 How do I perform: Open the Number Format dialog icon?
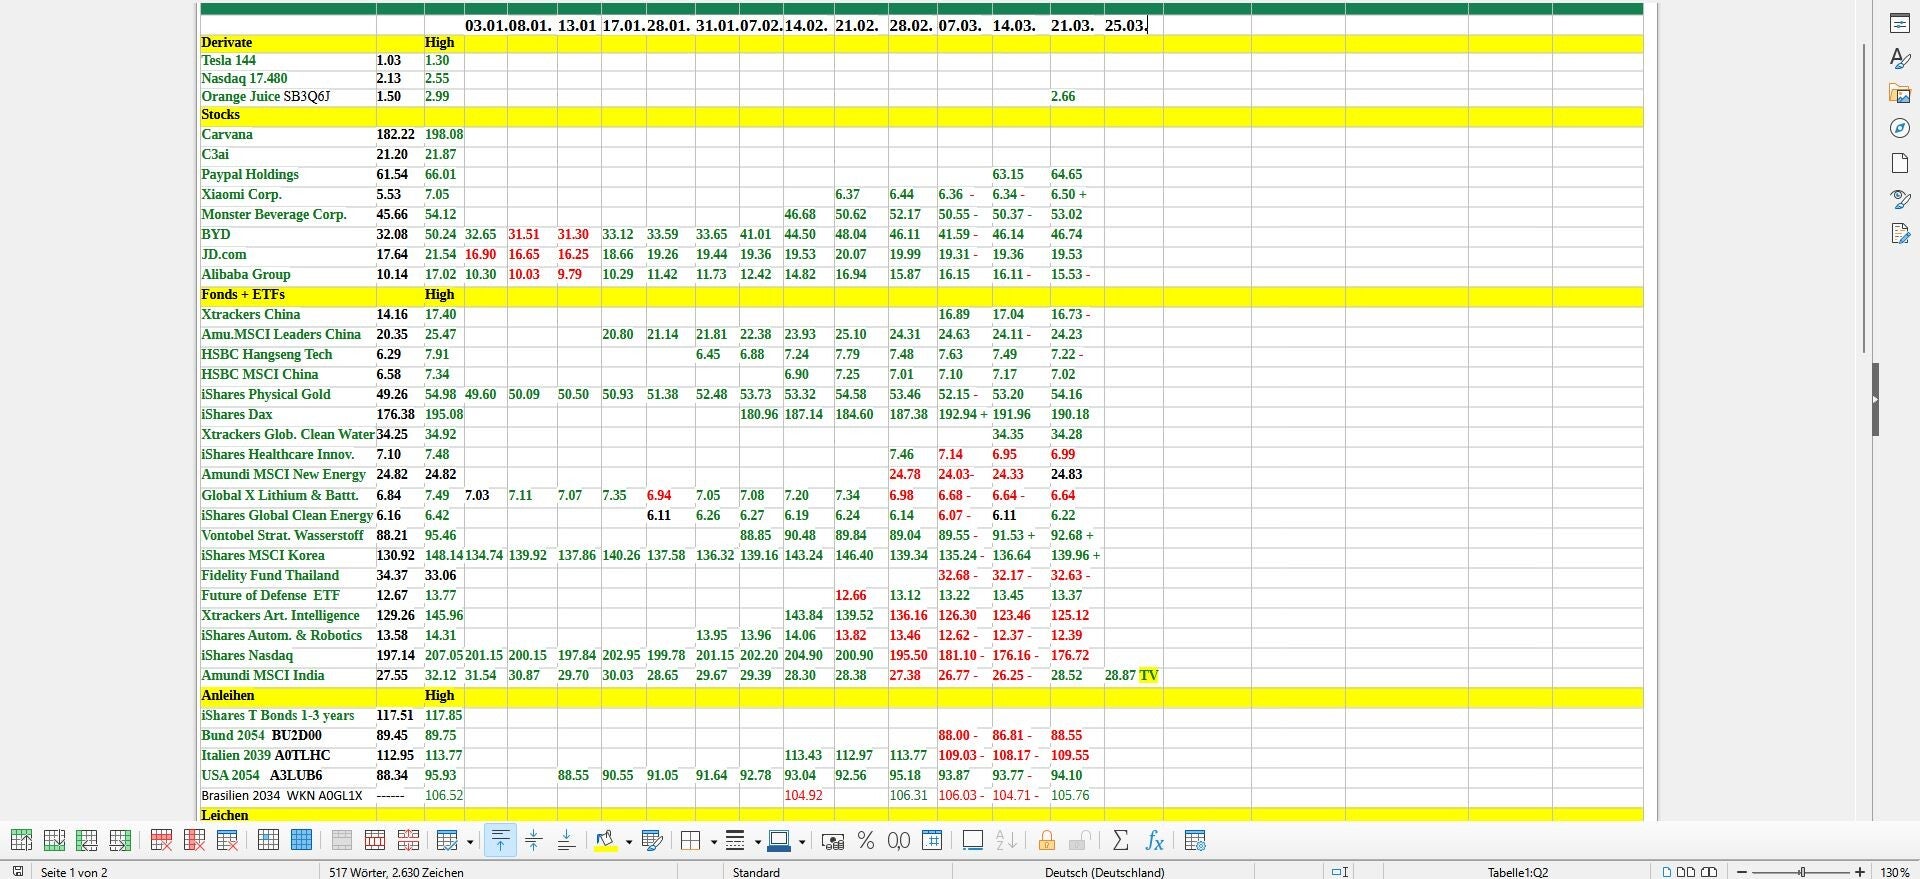(932, 841)
